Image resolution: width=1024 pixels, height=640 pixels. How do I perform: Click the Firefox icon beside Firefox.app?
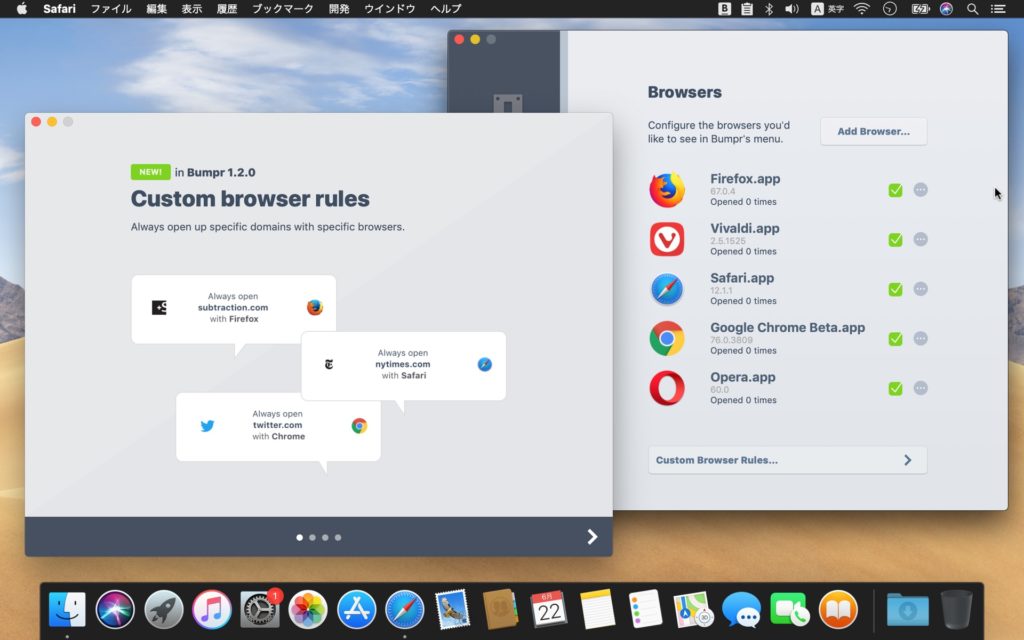(x=667, y=189)
